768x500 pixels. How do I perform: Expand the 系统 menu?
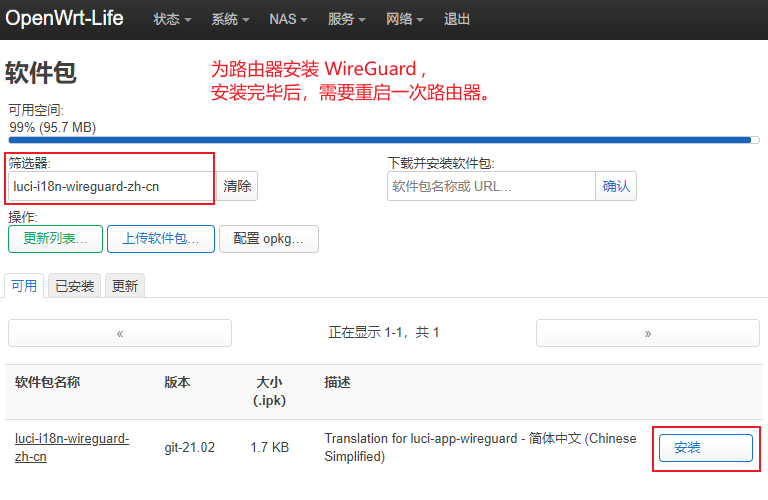[230, 19]
